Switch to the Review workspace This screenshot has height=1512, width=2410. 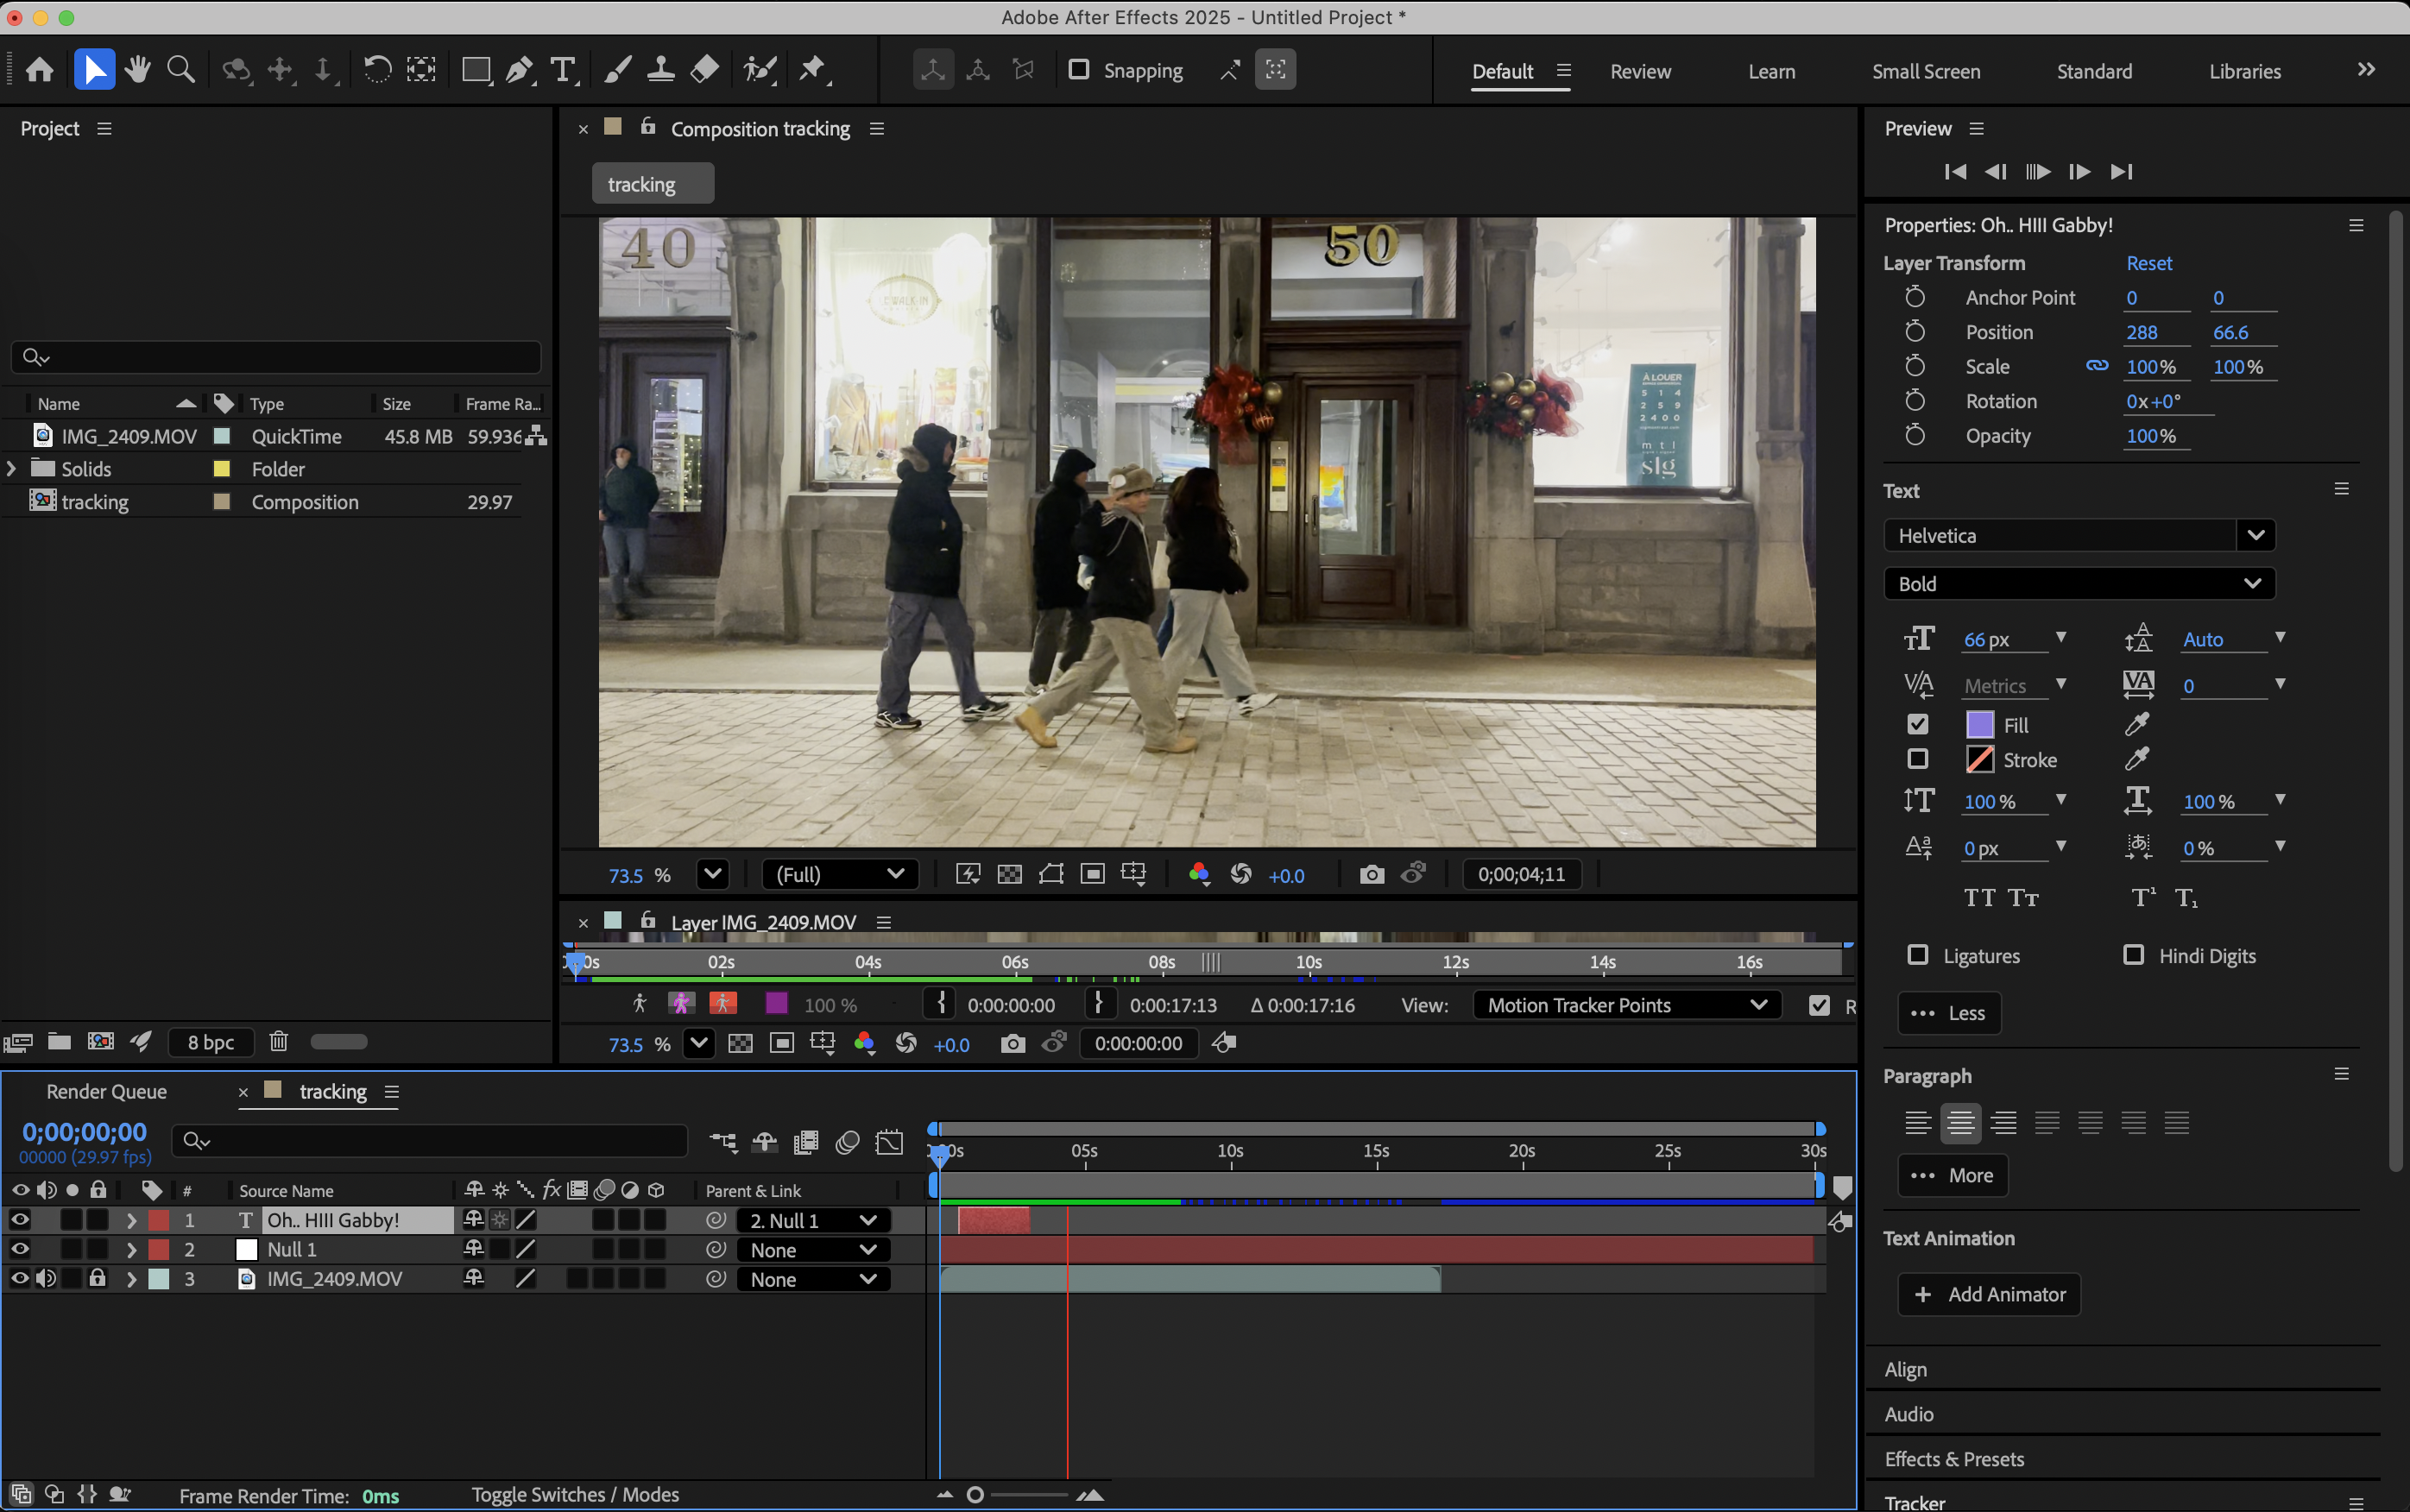point(1640,71)
